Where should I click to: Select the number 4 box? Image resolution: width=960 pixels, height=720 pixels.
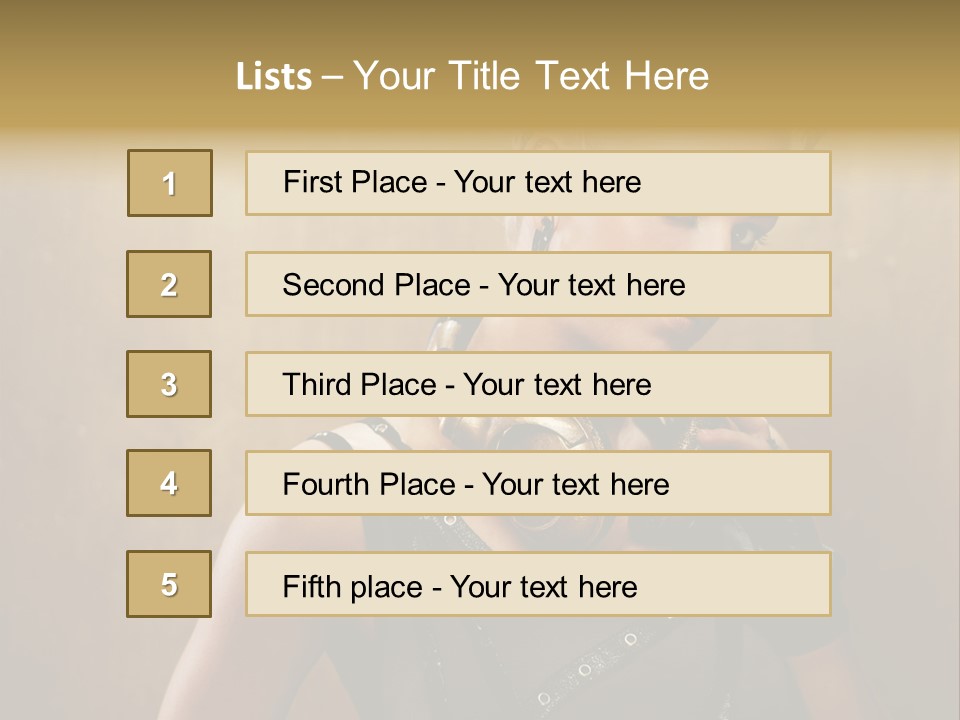pos(169,483)
